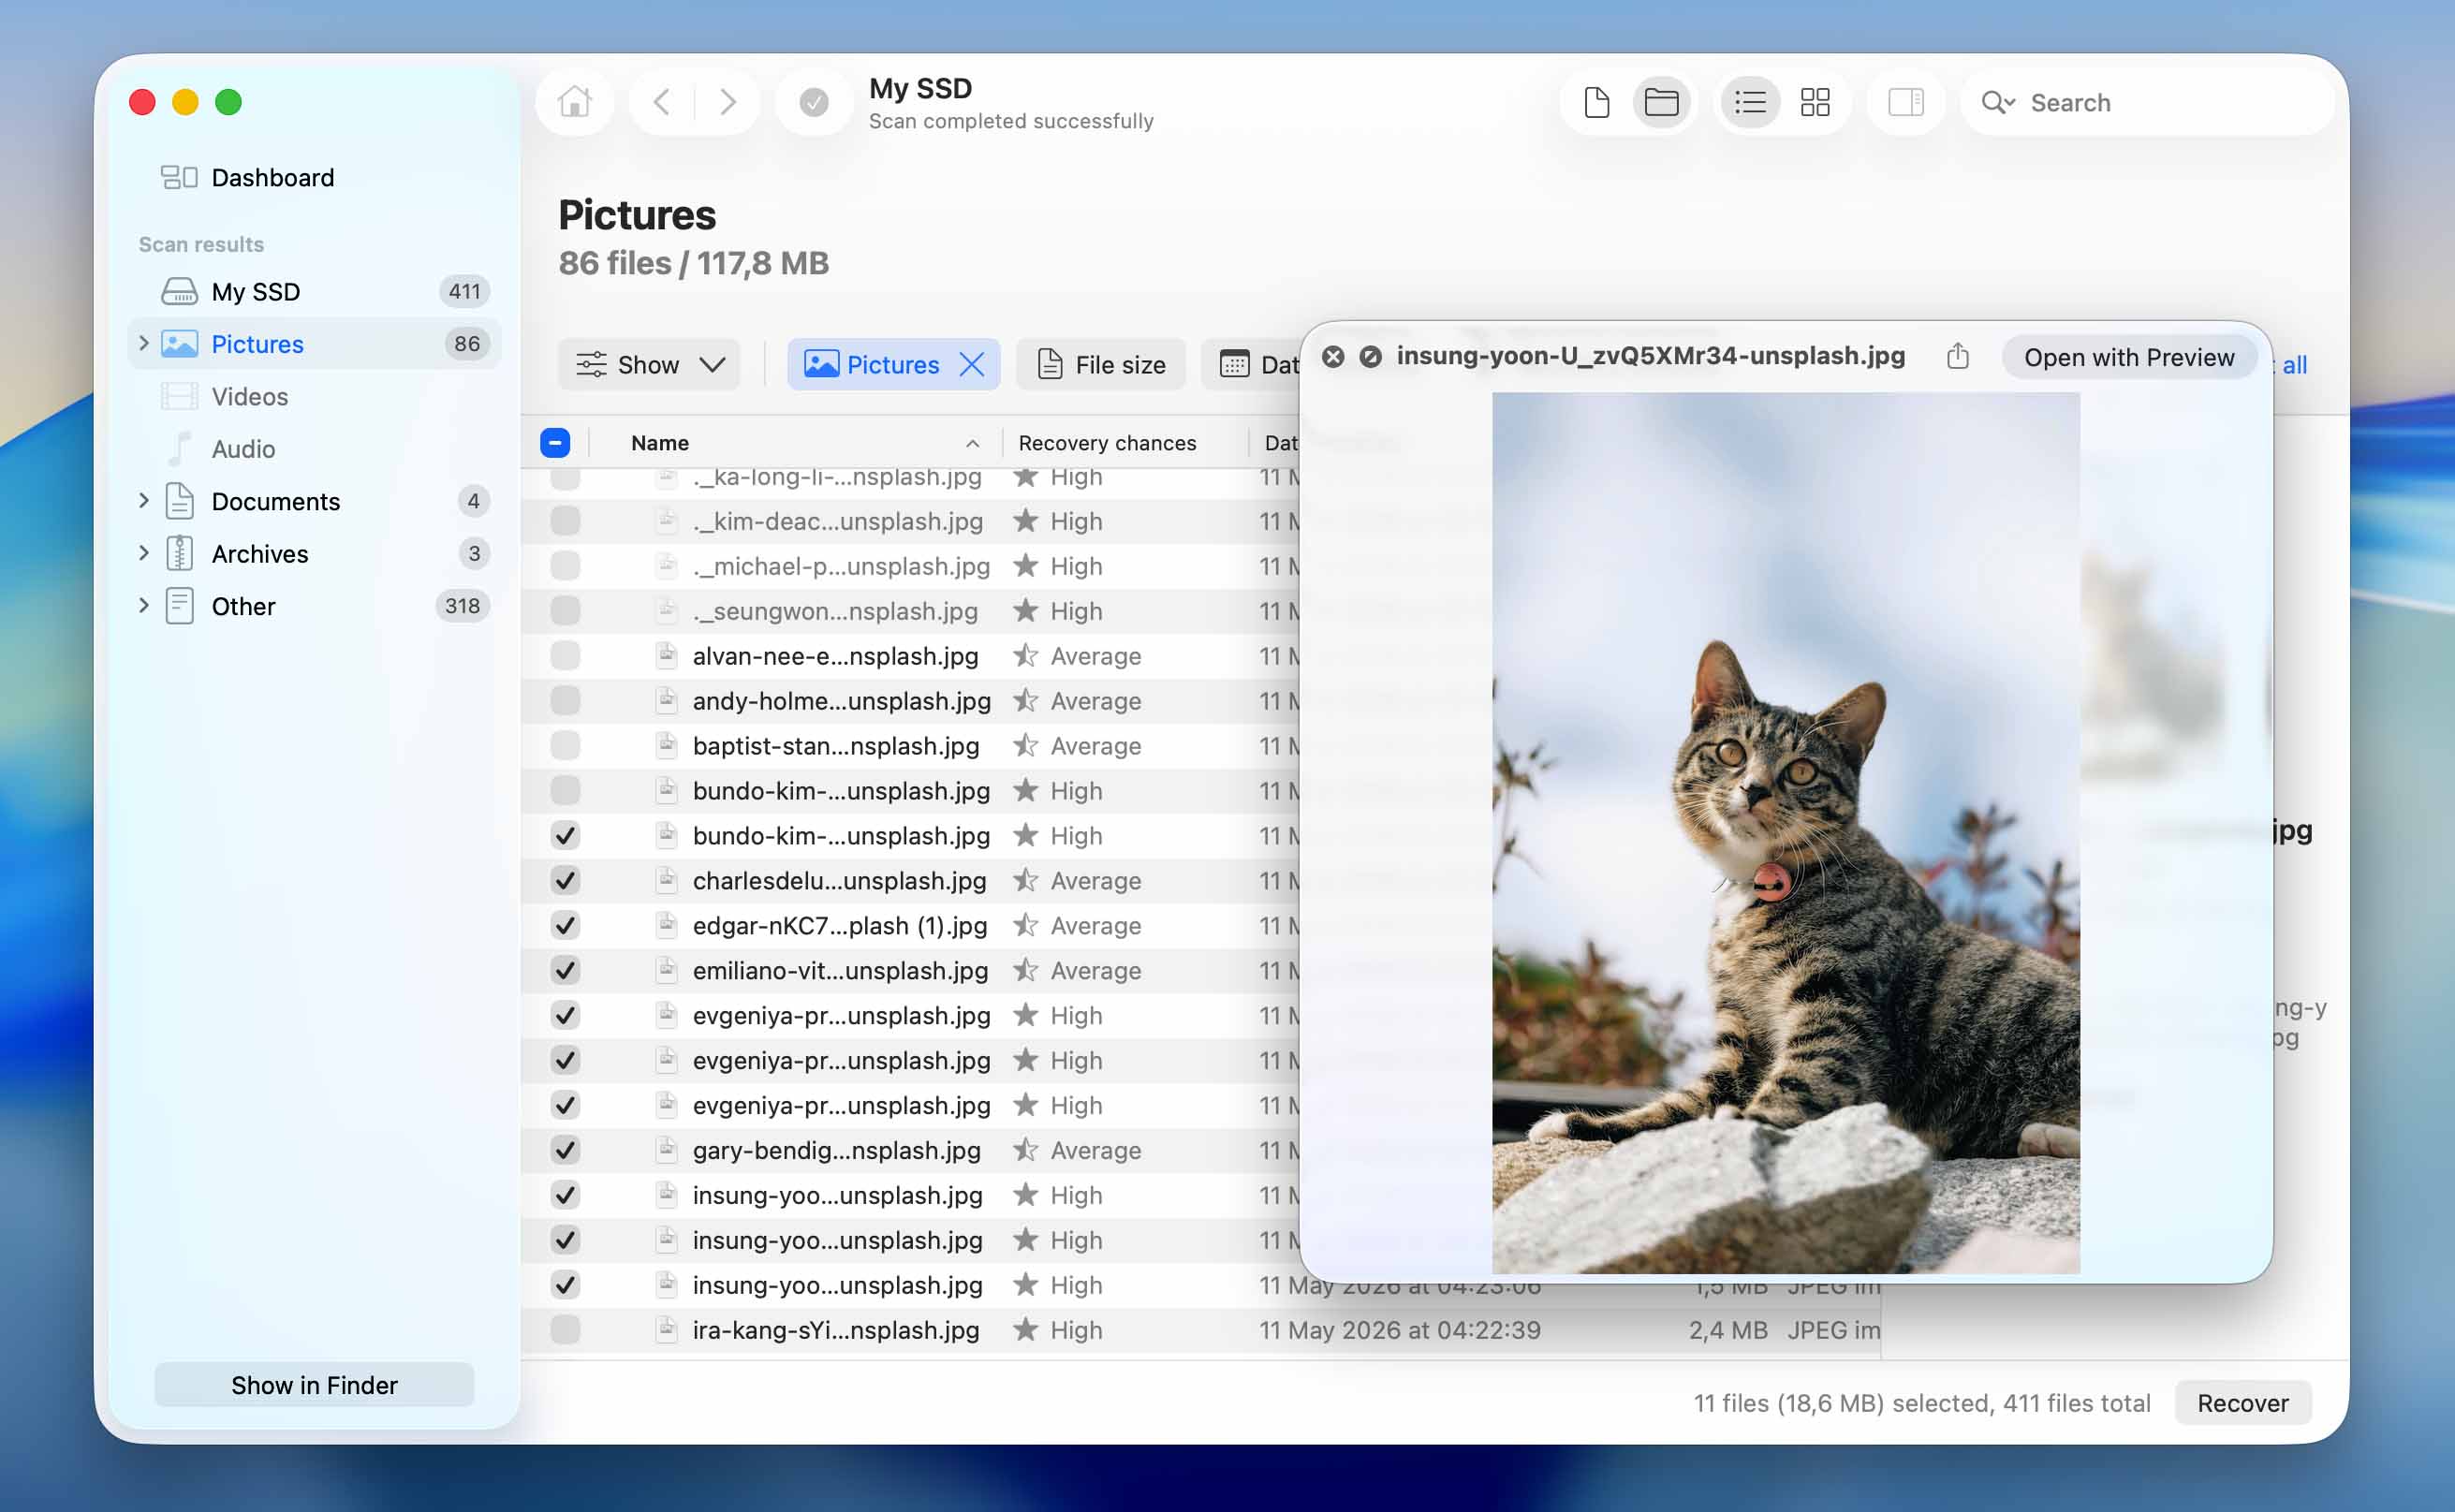Click the selected files summary status text
This screenshot has height=1512, width=2455.
point(1922,1403)
